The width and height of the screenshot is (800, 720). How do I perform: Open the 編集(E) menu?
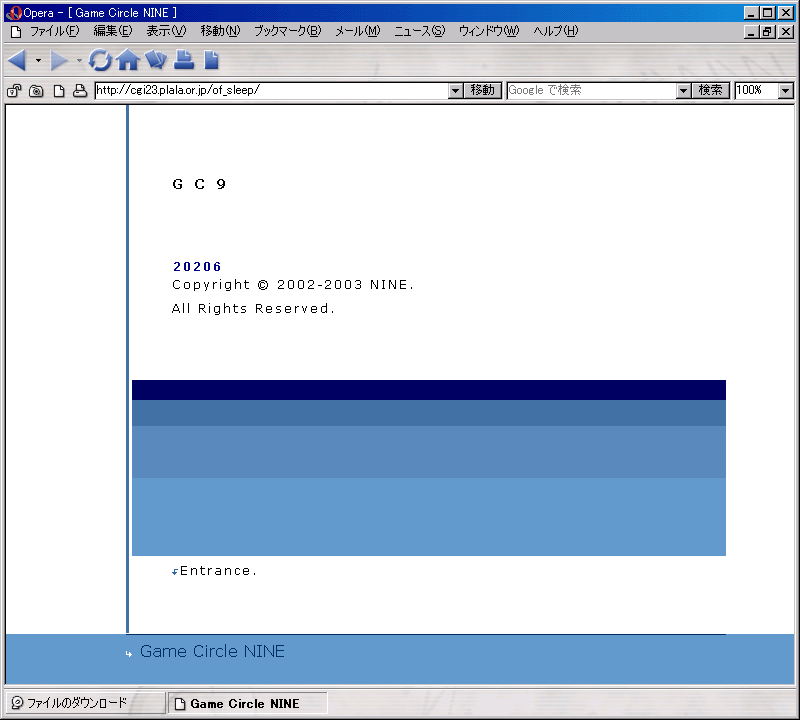pos(113,31)
